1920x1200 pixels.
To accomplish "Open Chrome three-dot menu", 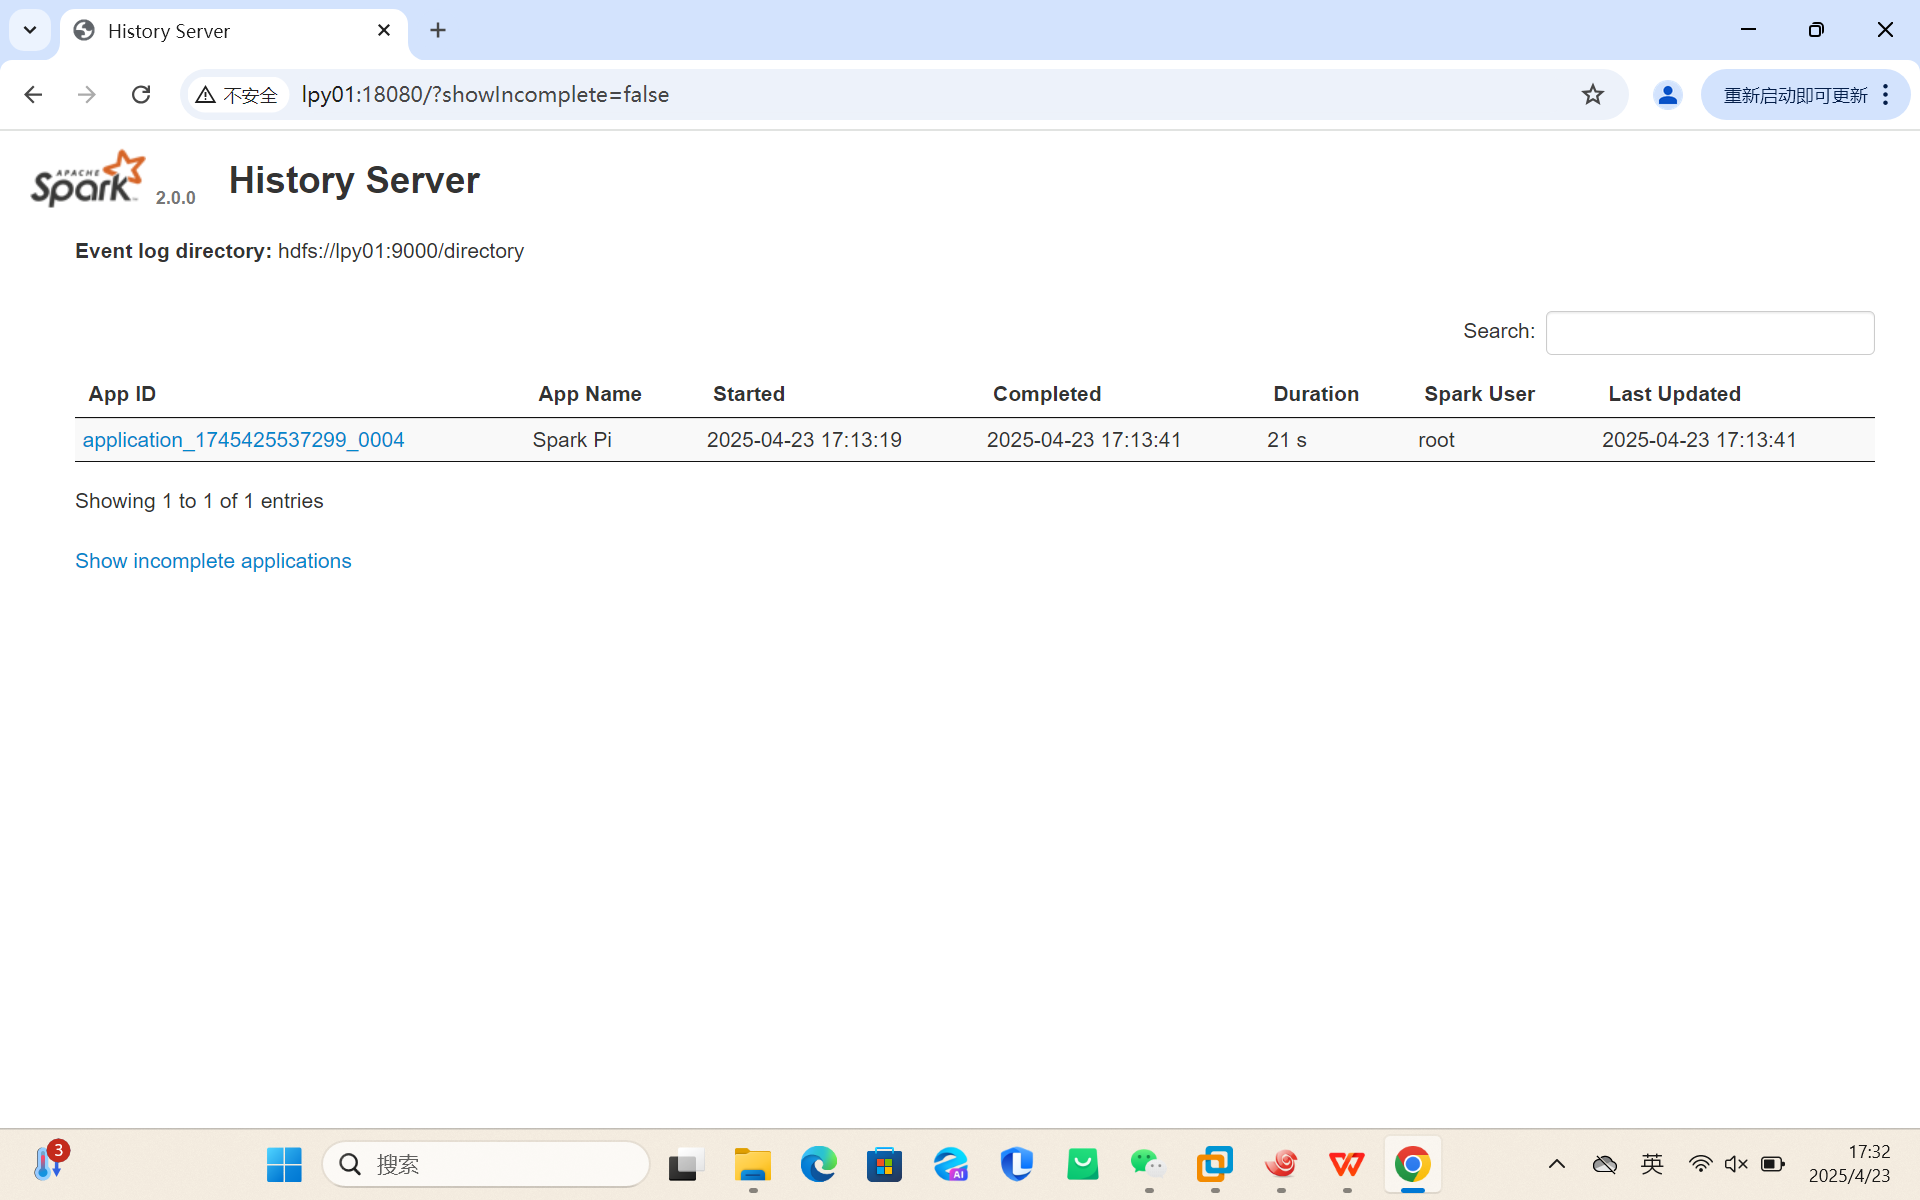I will click(1885, 95).
